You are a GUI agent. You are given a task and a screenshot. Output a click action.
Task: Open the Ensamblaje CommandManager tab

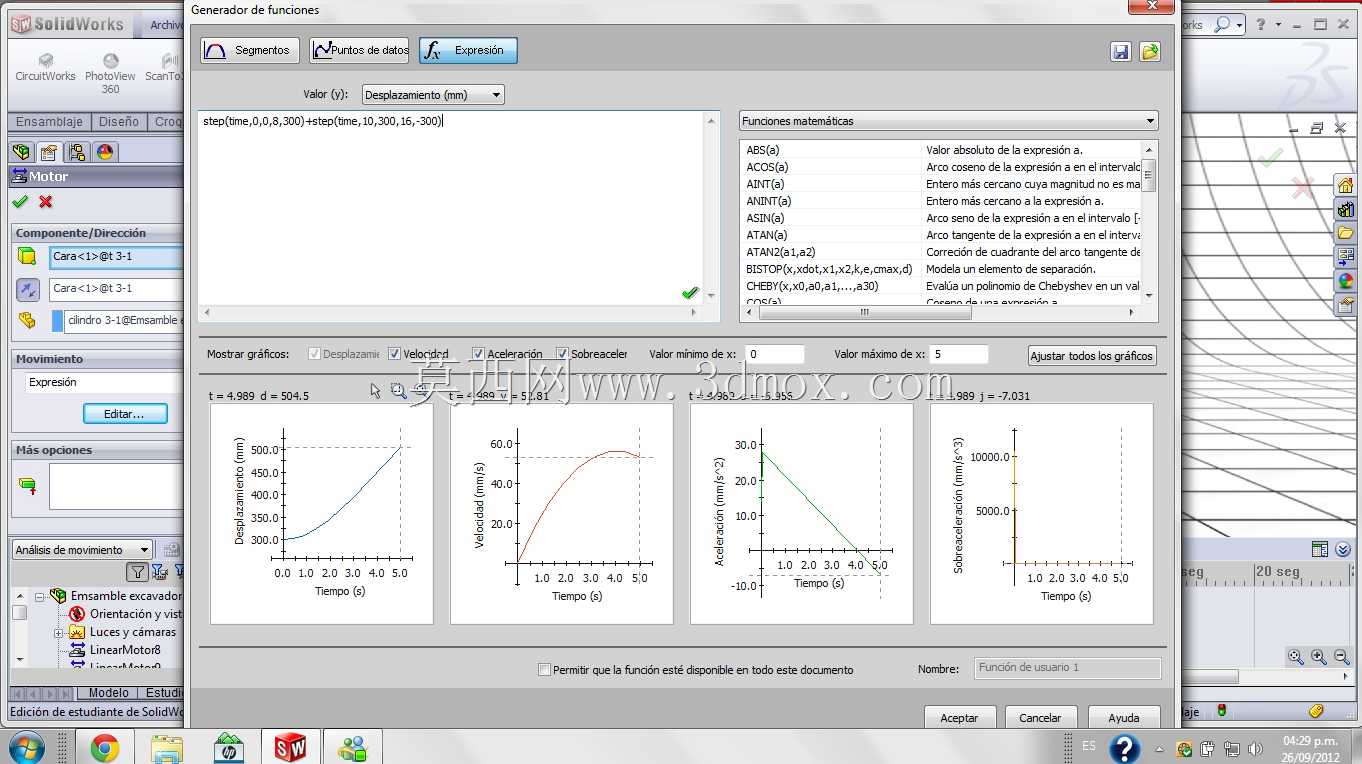click(49, 122)
